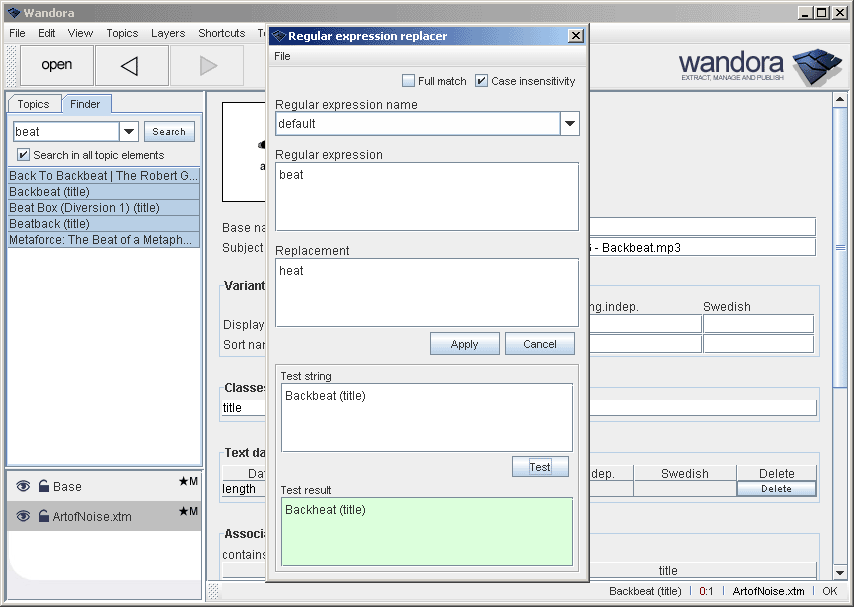Open the Finder search term dropdown
This screenshot has width=854, height=607.
tap(129, 132)
